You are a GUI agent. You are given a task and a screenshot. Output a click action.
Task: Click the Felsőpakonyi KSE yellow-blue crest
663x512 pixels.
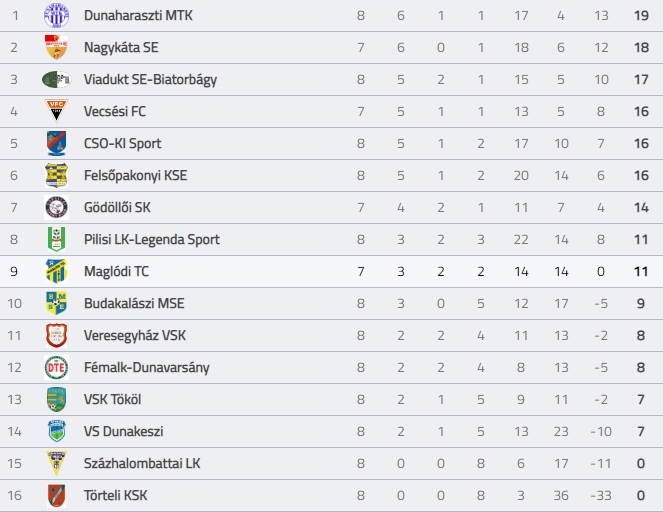point(56,175)
